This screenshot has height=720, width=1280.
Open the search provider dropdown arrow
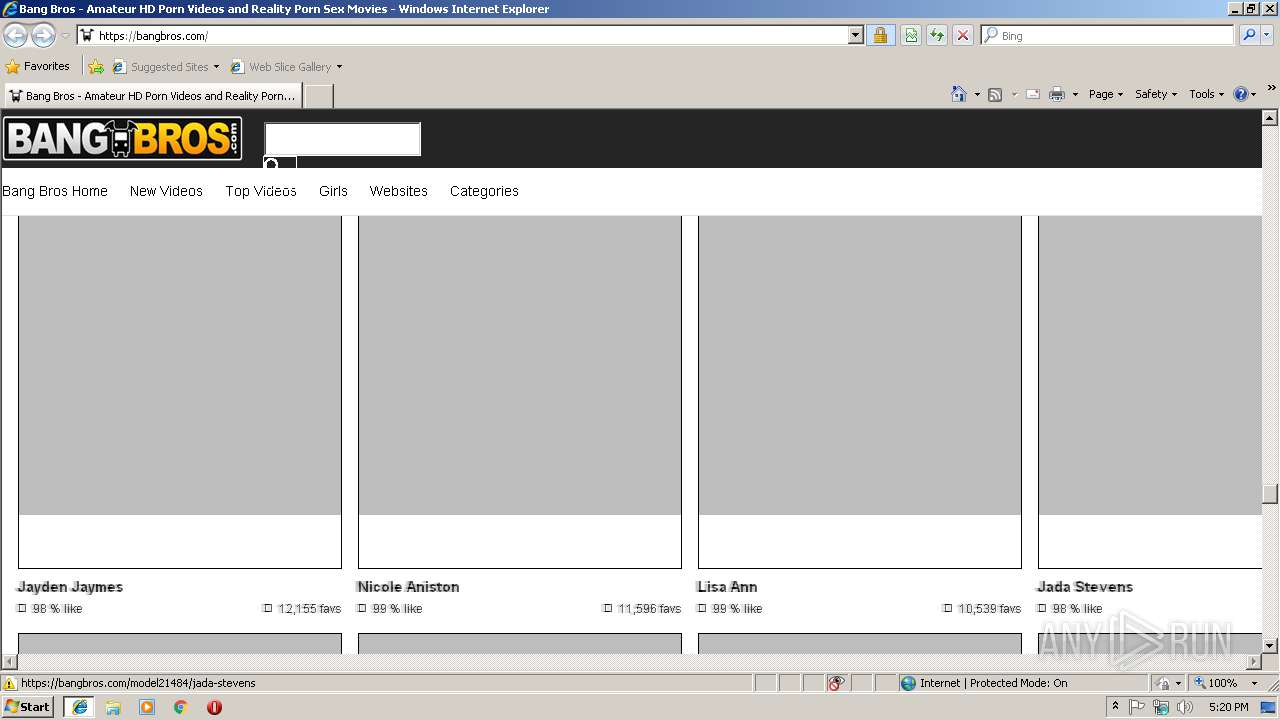click(x=1267, y=35)
